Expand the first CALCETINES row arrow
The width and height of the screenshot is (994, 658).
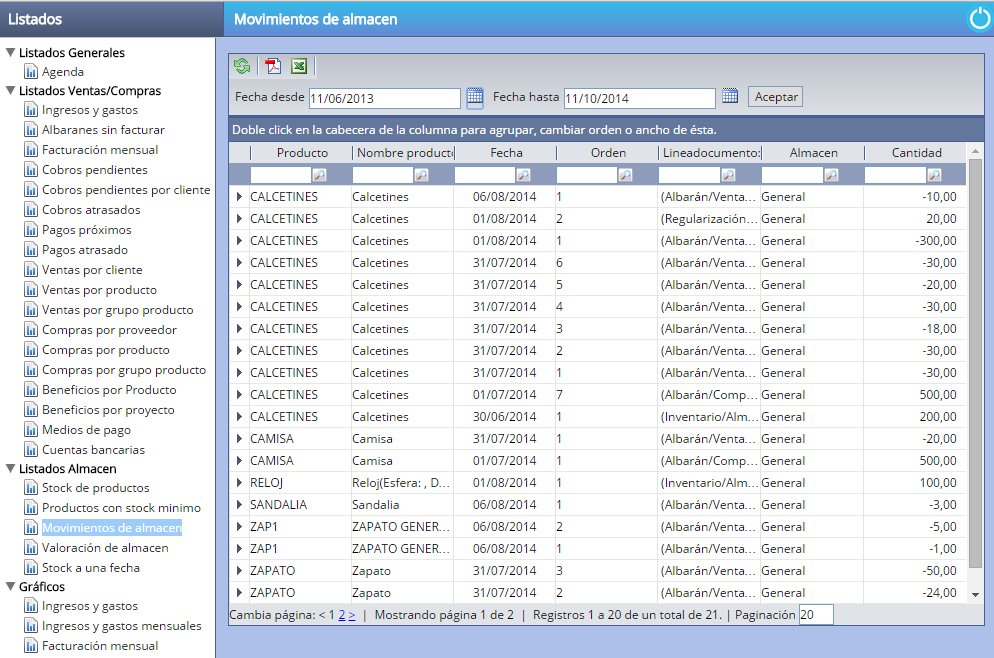pyautogui.click(x=239, y=197)
